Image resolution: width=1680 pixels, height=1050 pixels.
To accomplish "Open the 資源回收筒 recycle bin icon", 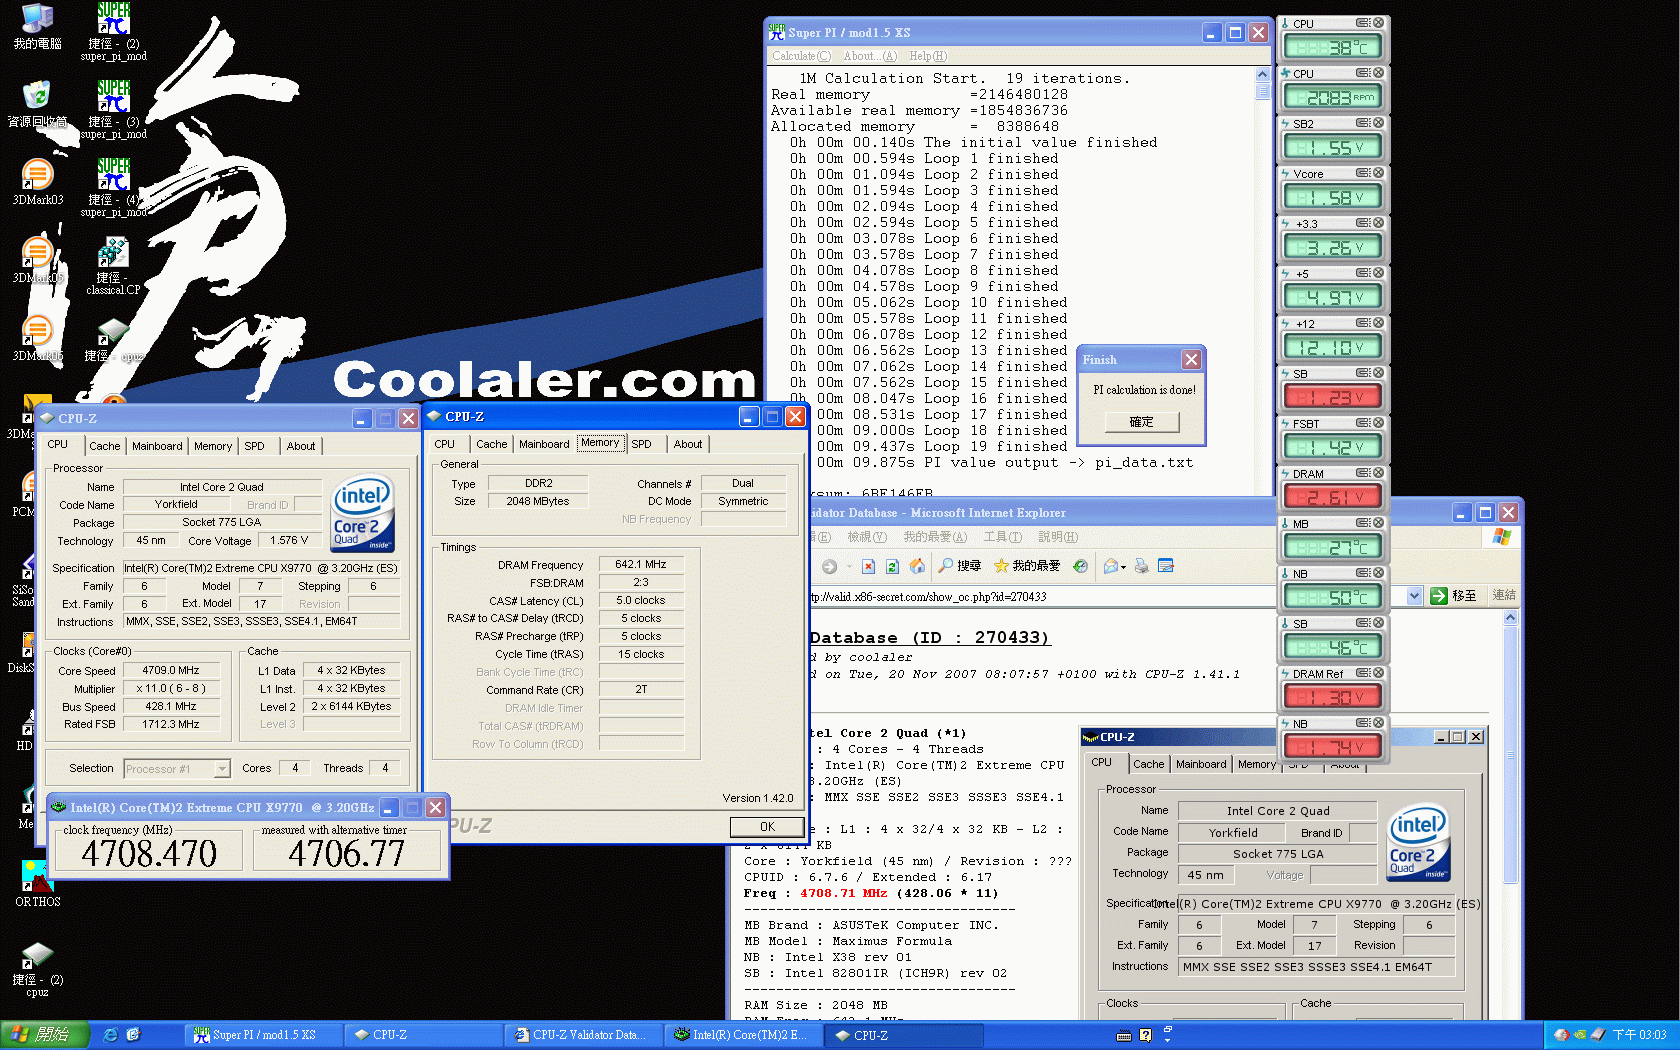I will (37, 104).
